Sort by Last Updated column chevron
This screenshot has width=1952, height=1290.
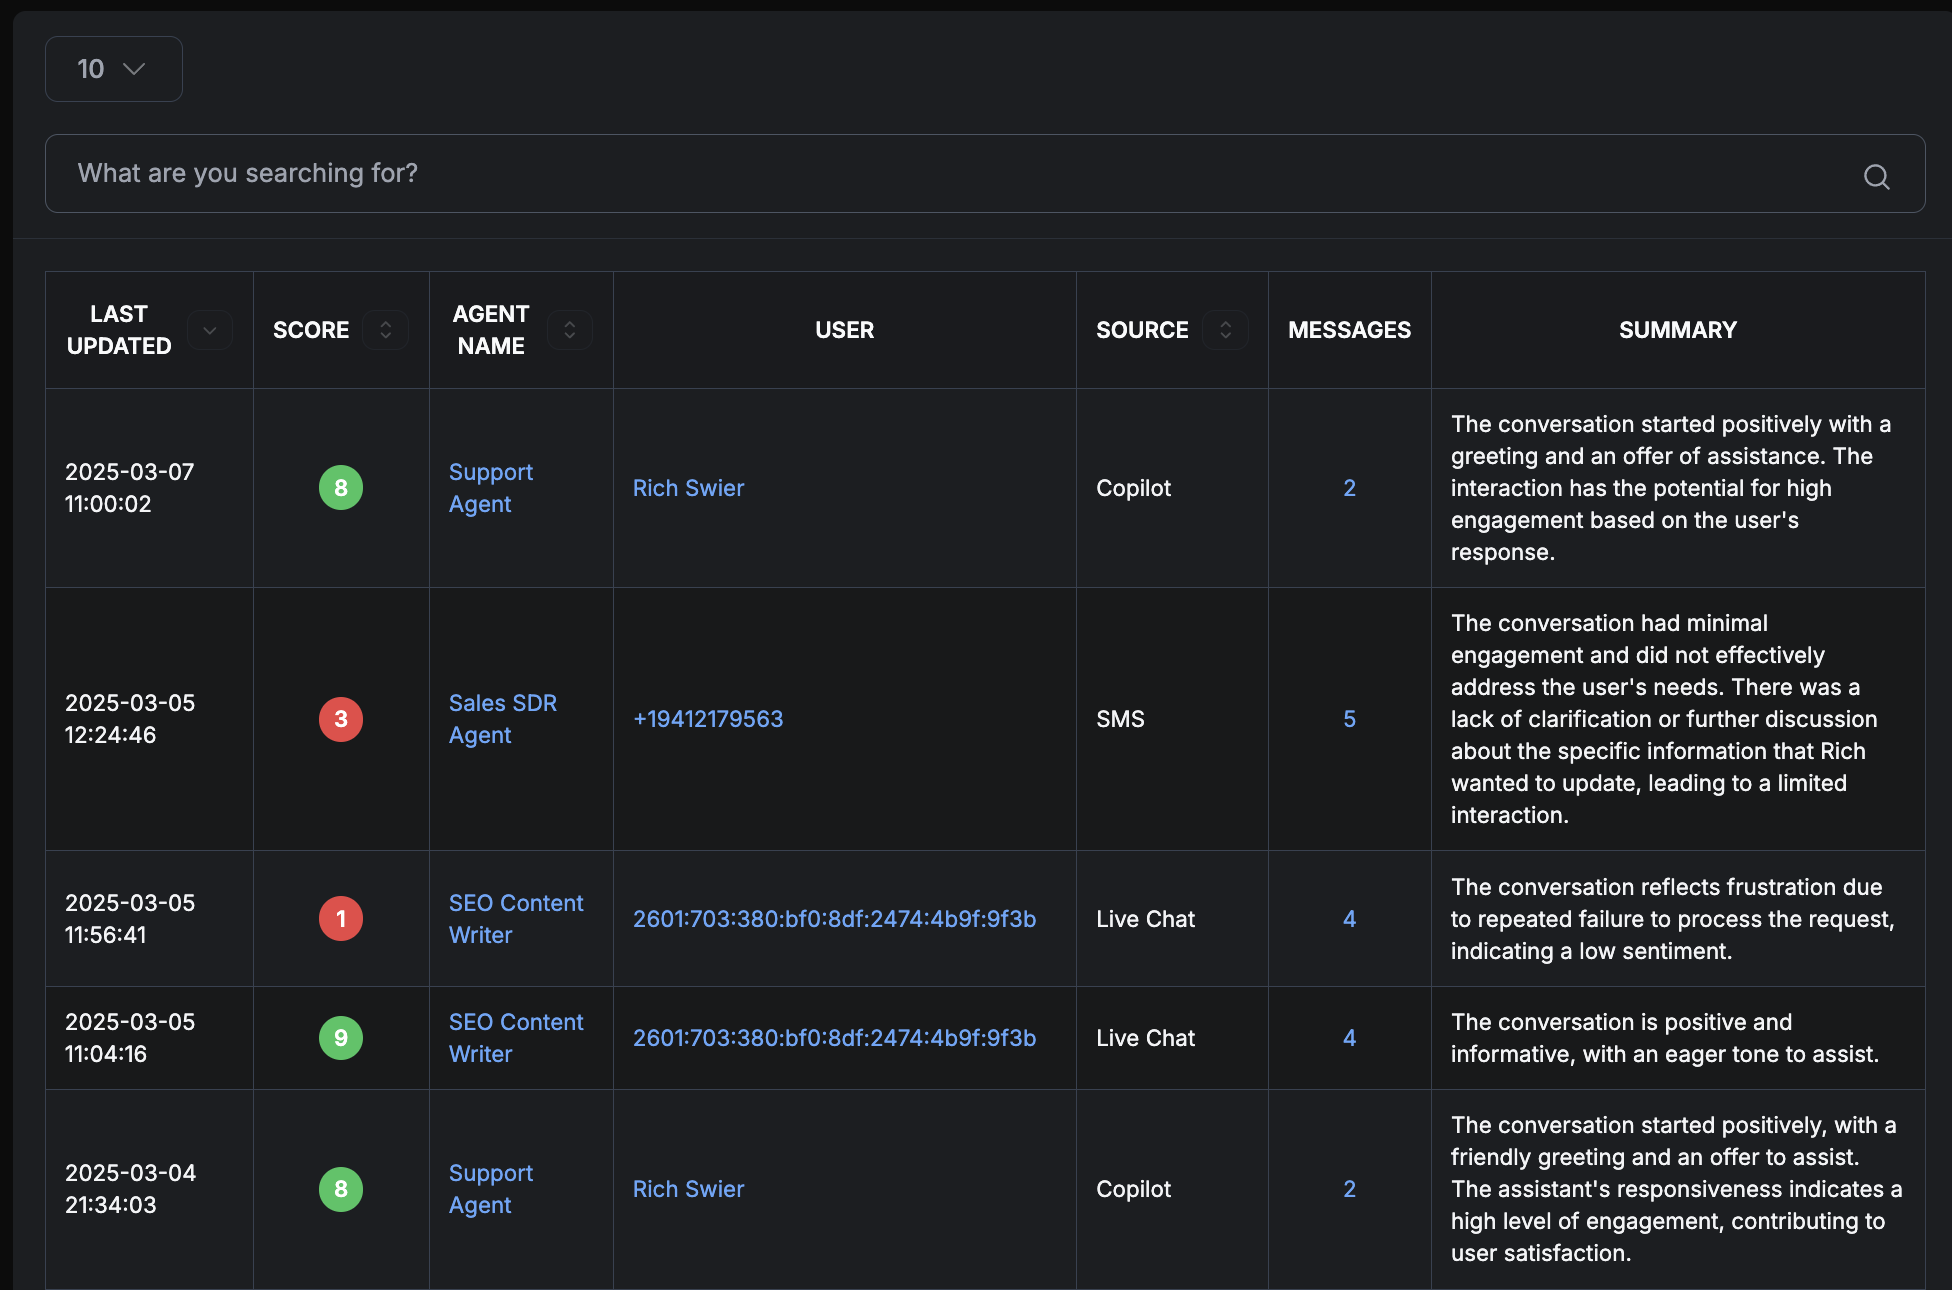(x=209, y=330)
